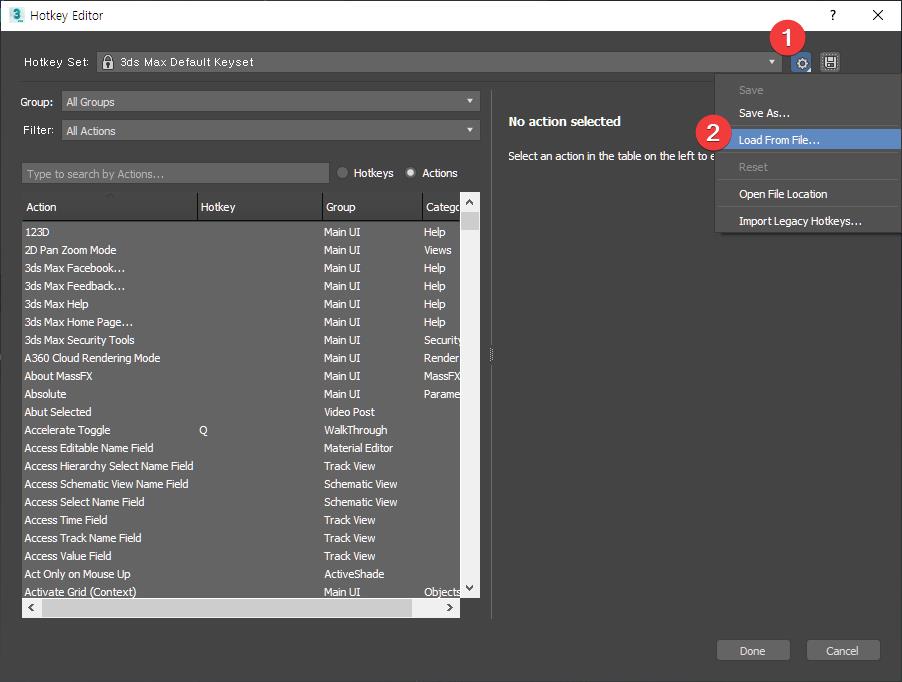Click the lock icon beside 3ds Max Default Keyset
The image size is (902, 682).
tap(108, 62)
